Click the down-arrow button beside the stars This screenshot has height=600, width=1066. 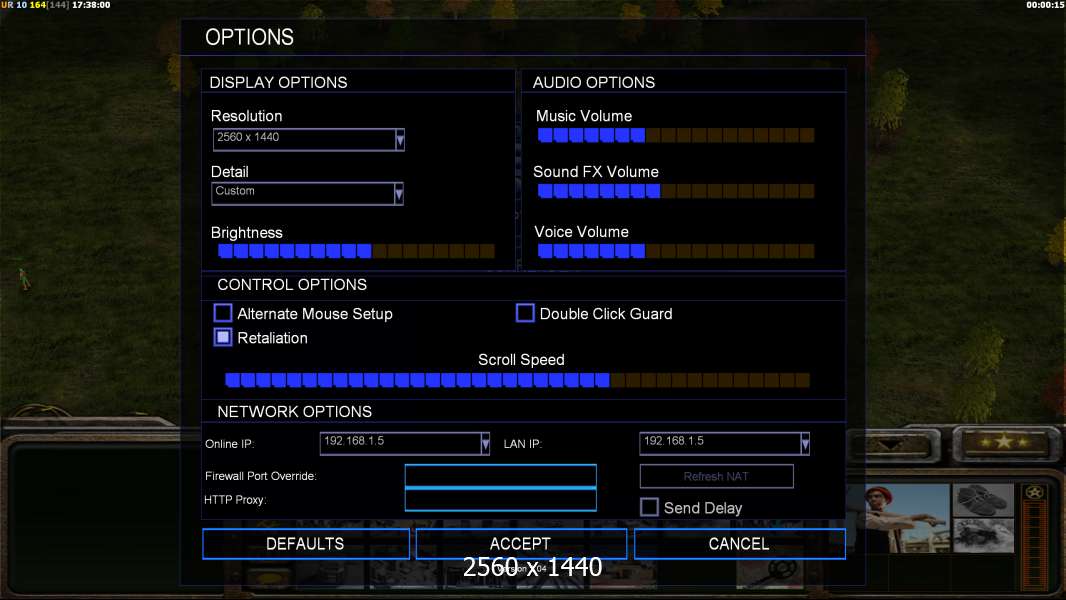(891, 445)
